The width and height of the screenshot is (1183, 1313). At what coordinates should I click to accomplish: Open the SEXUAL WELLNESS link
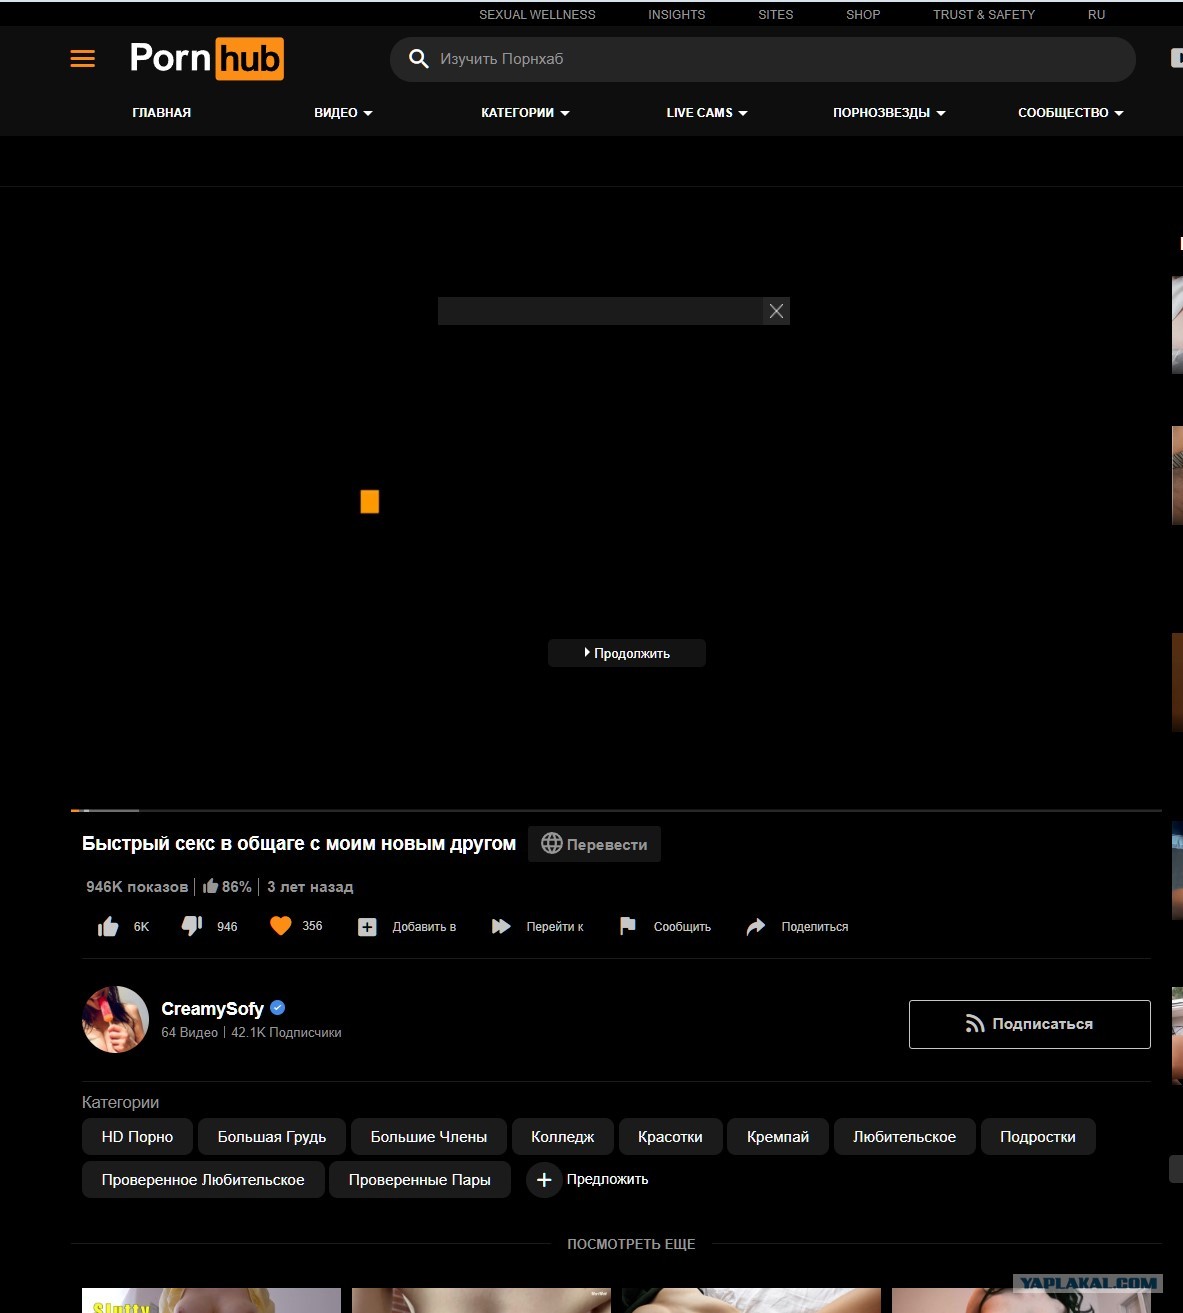pos(537,15)
